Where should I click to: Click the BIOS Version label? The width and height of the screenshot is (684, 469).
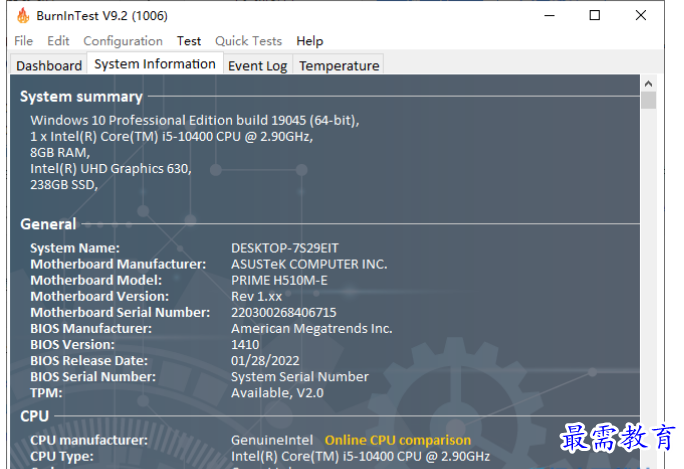72,345
